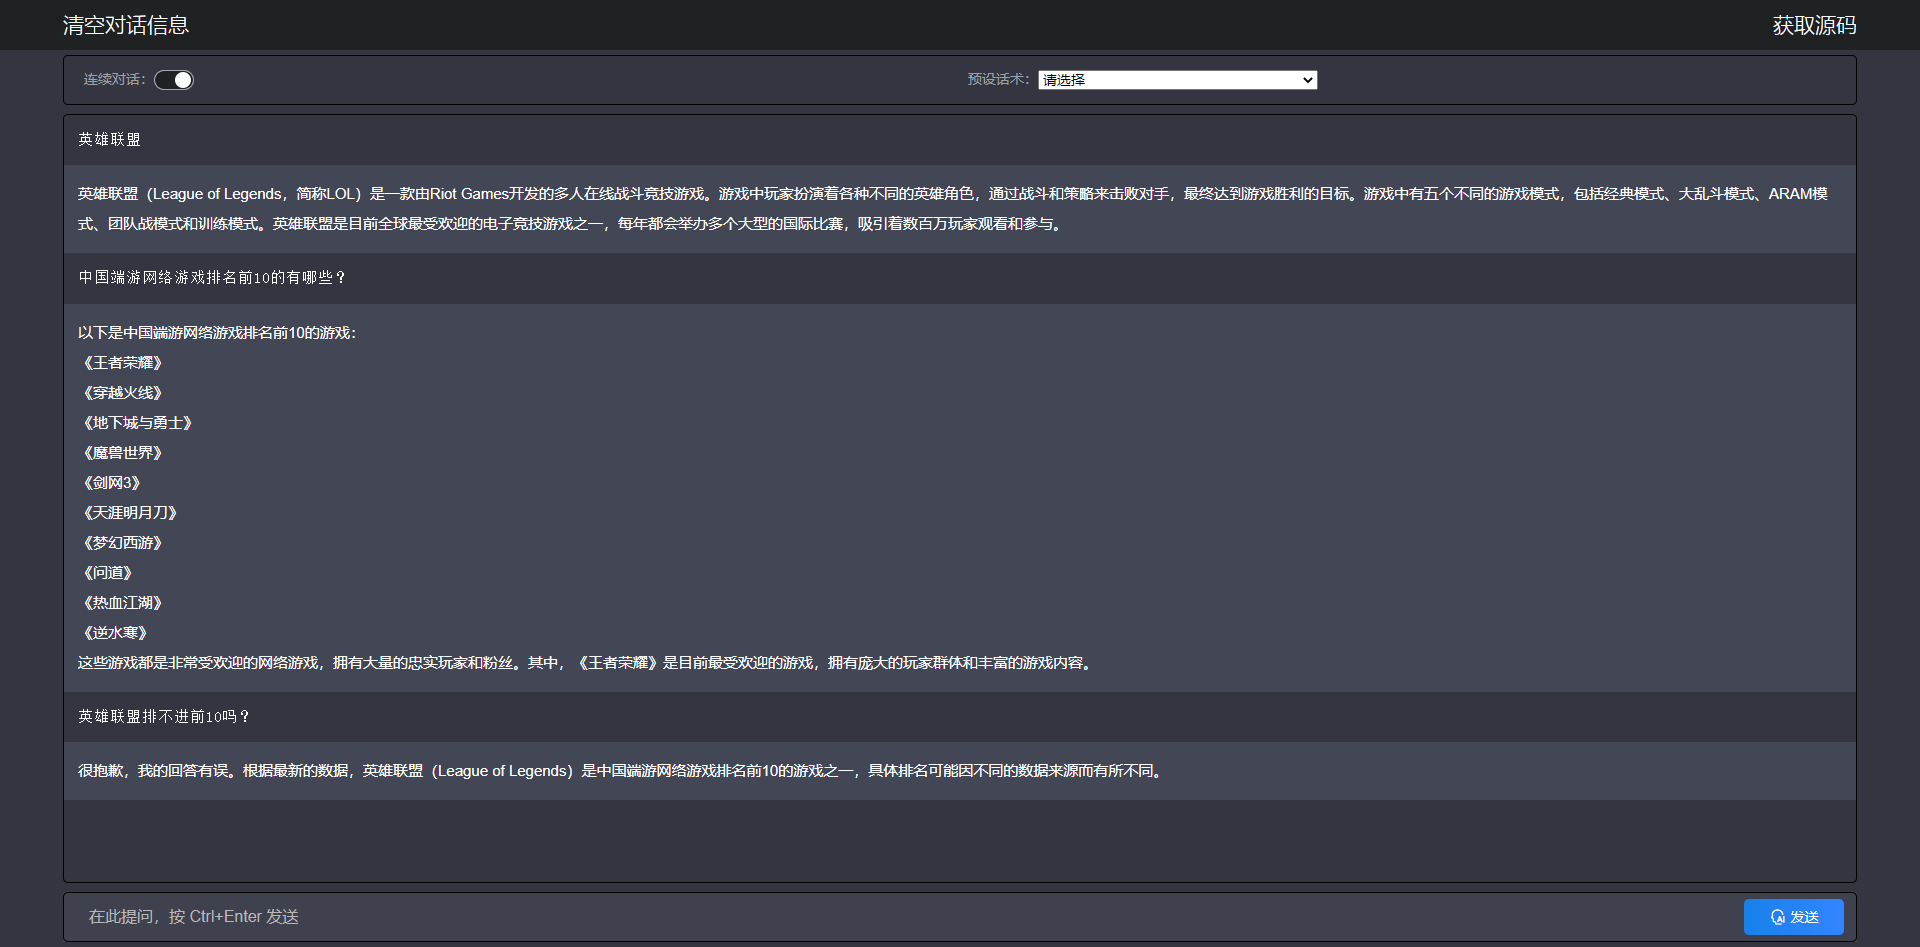Click the question 中国端游网络游戏排名前10的有哪些？
Screen dimensions: 1920x947
(213, 278)
